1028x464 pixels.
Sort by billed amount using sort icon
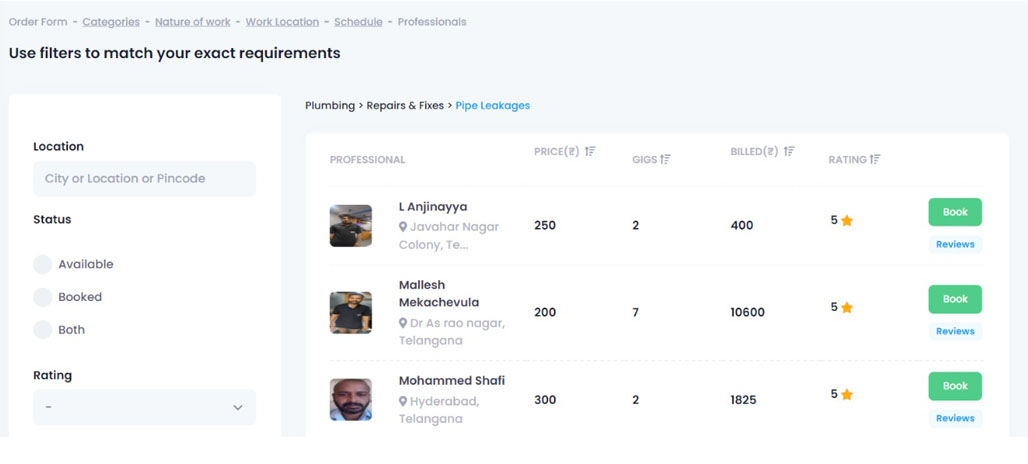(789, 151)
